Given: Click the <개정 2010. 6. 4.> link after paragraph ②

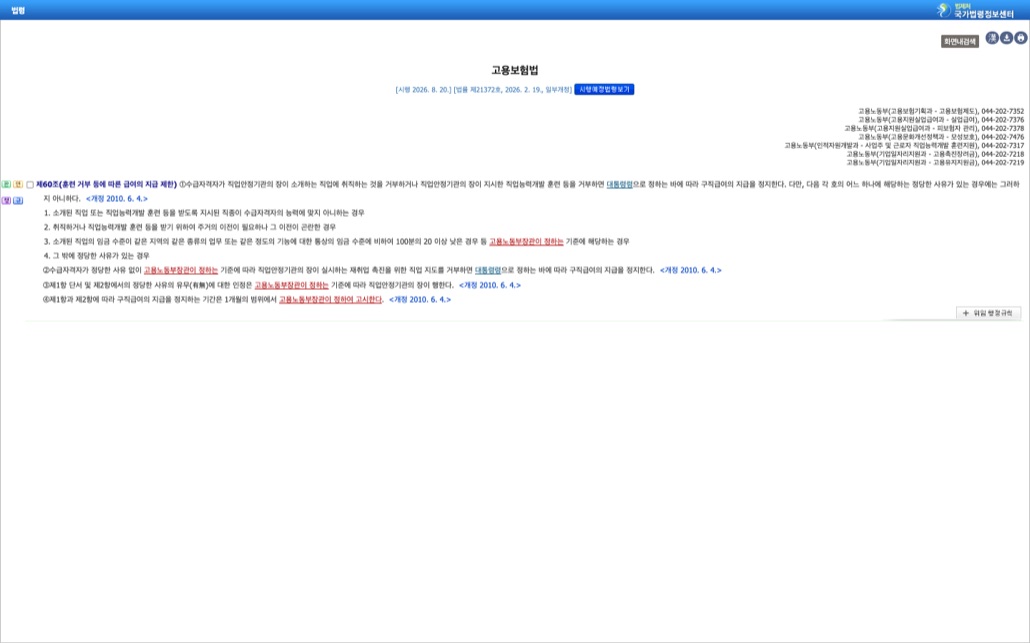Looking at the screenshot, I should click(690, 270).
